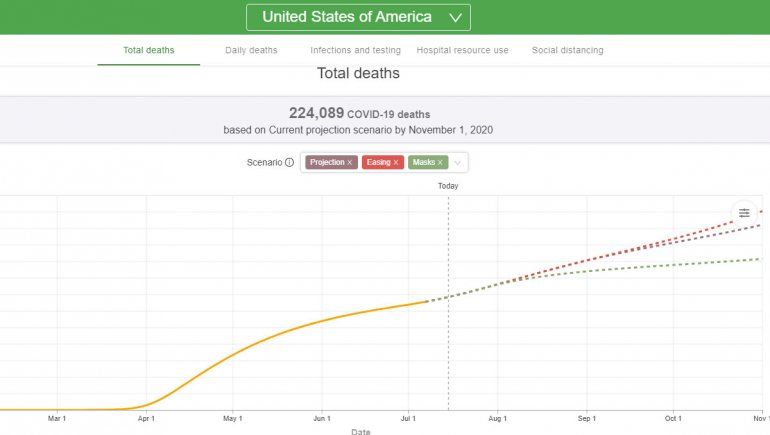Click the Projection scenario label
The image size is (770, 435).
pos(327,162)
